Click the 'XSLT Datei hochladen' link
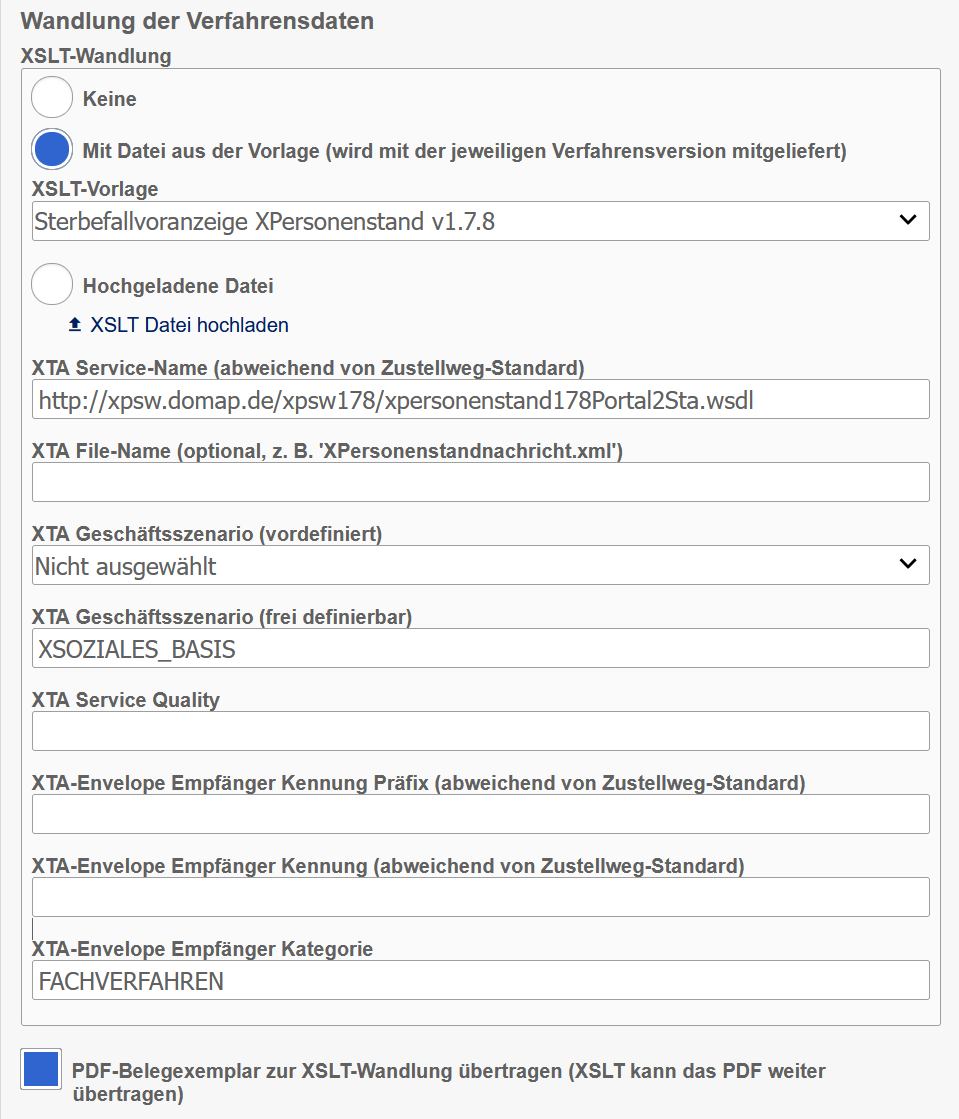The image size is (959, 1119). pos(189,325)
